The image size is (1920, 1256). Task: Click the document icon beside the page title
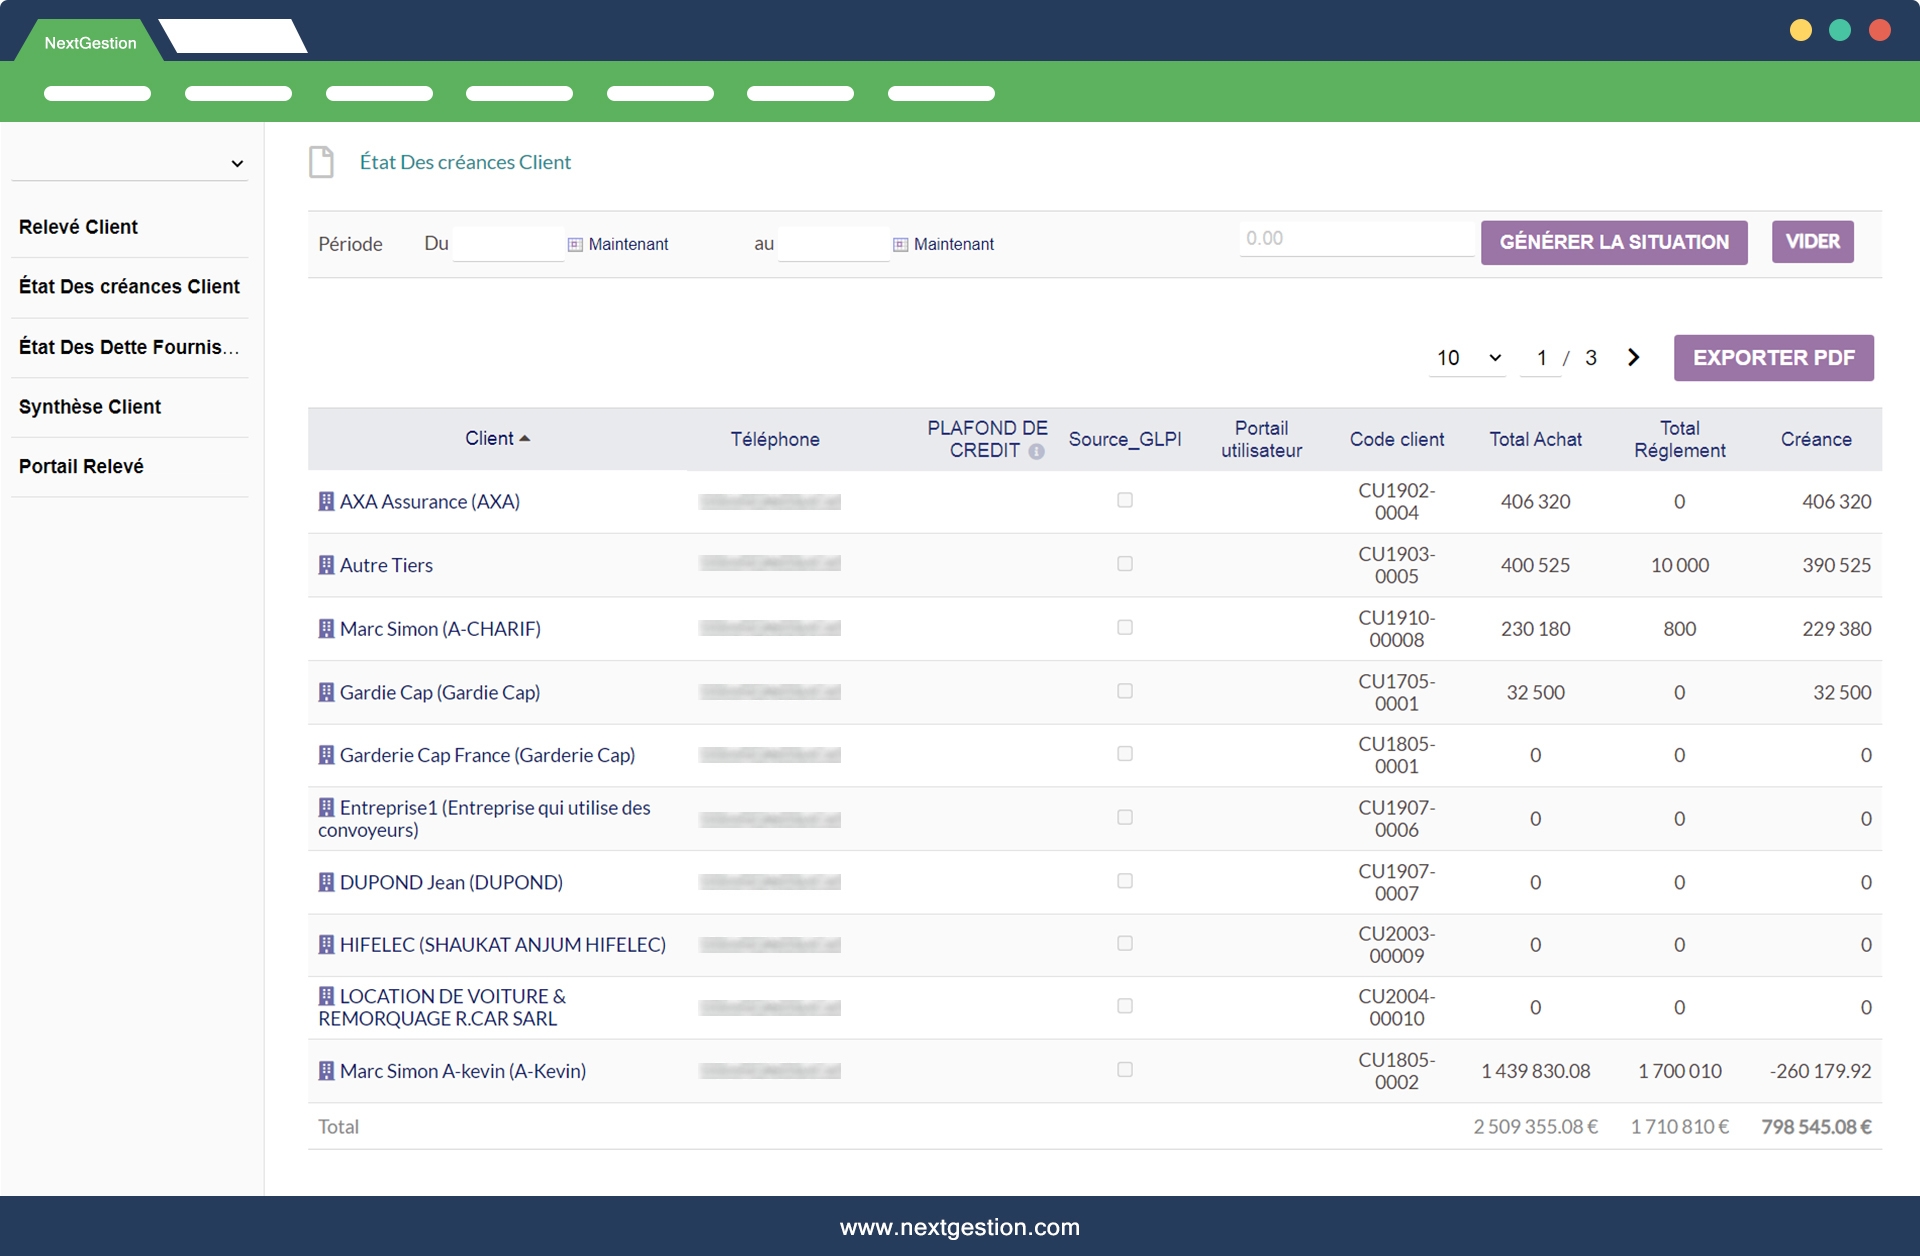321,162
